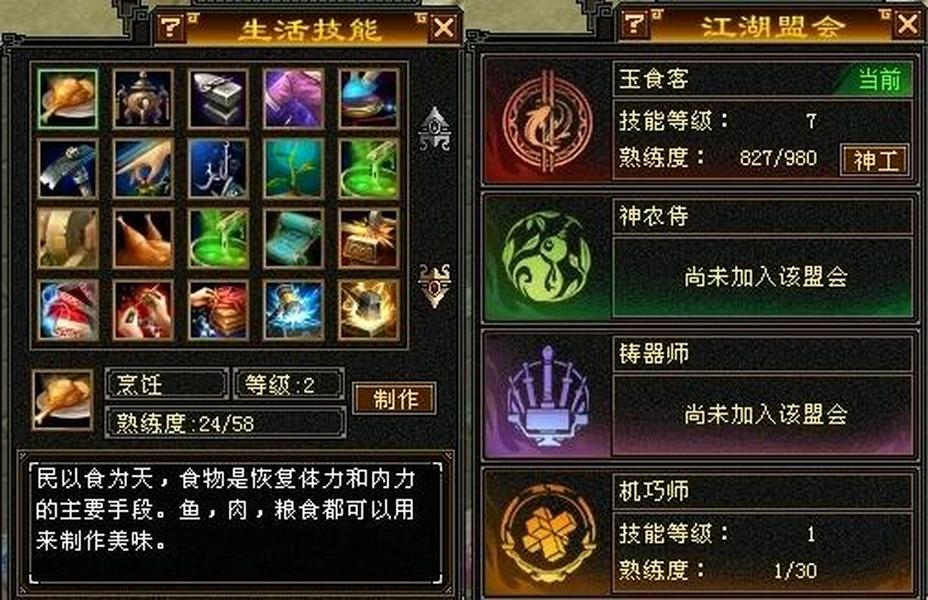Select the roast chicken cooking skill icon

(67, 99)
